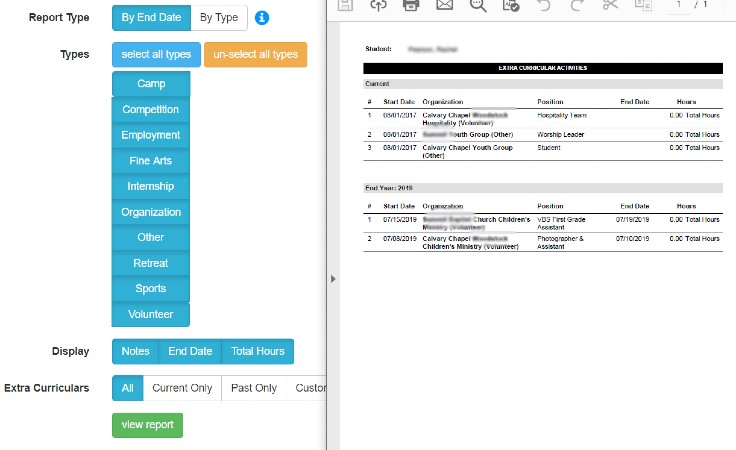
Task: Click the green view report button
Action: pos(147,425)
